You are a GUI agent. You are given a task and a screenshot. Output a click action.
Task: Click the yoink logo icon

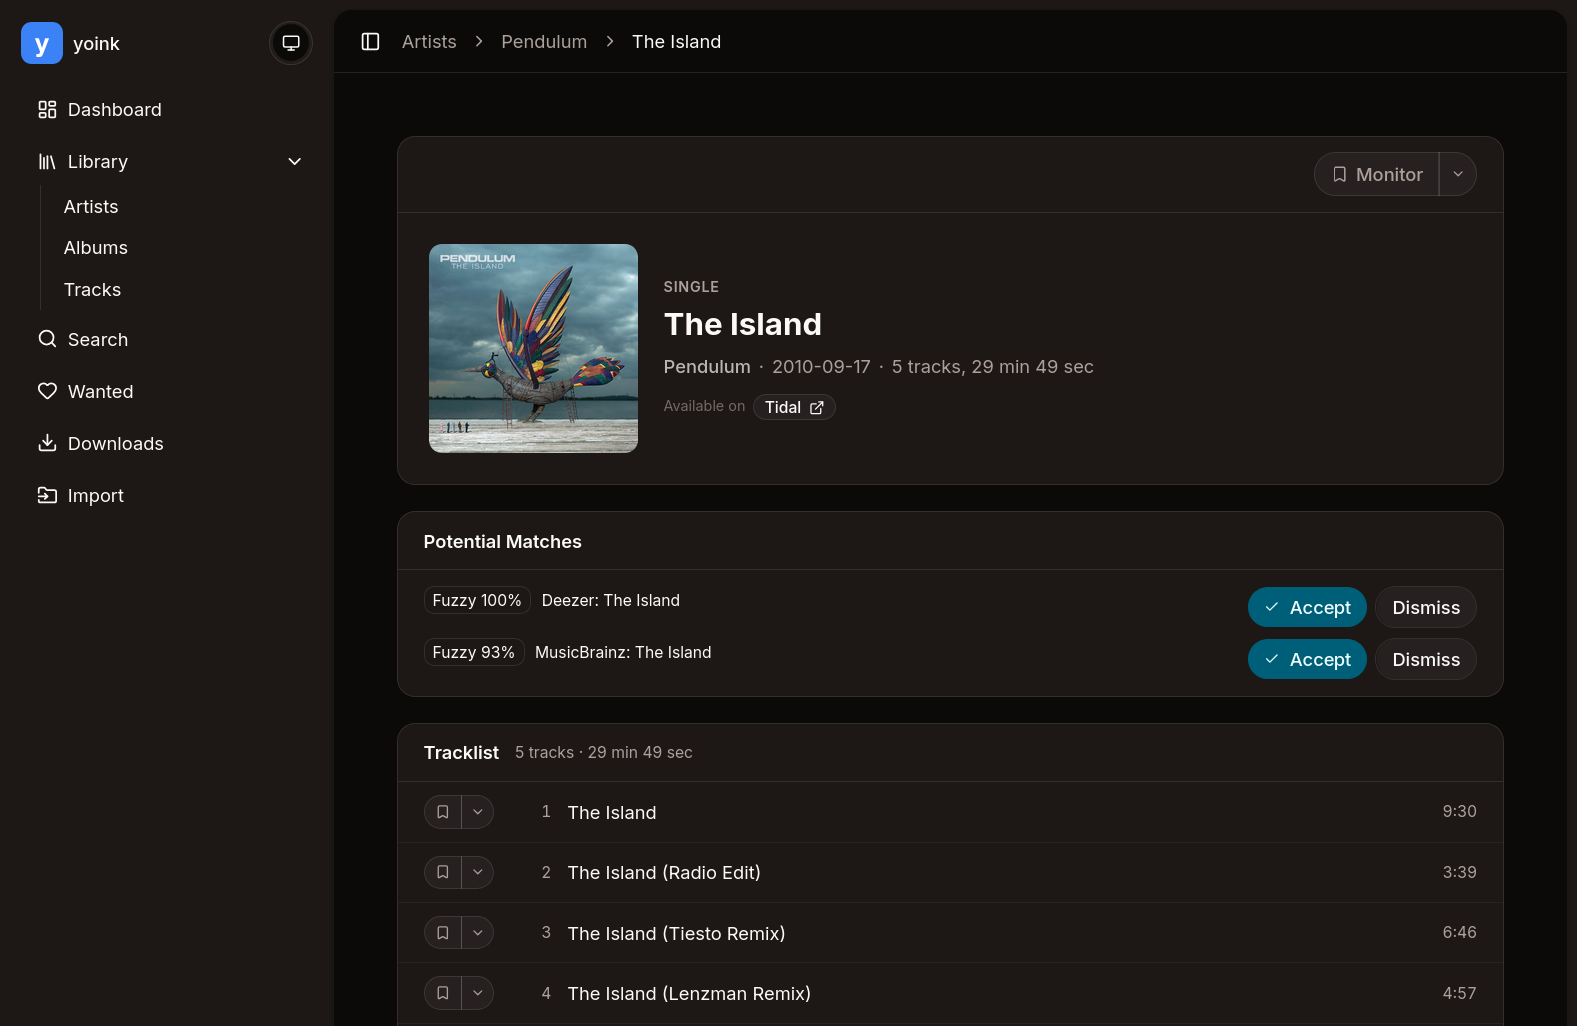coord(42,43)
